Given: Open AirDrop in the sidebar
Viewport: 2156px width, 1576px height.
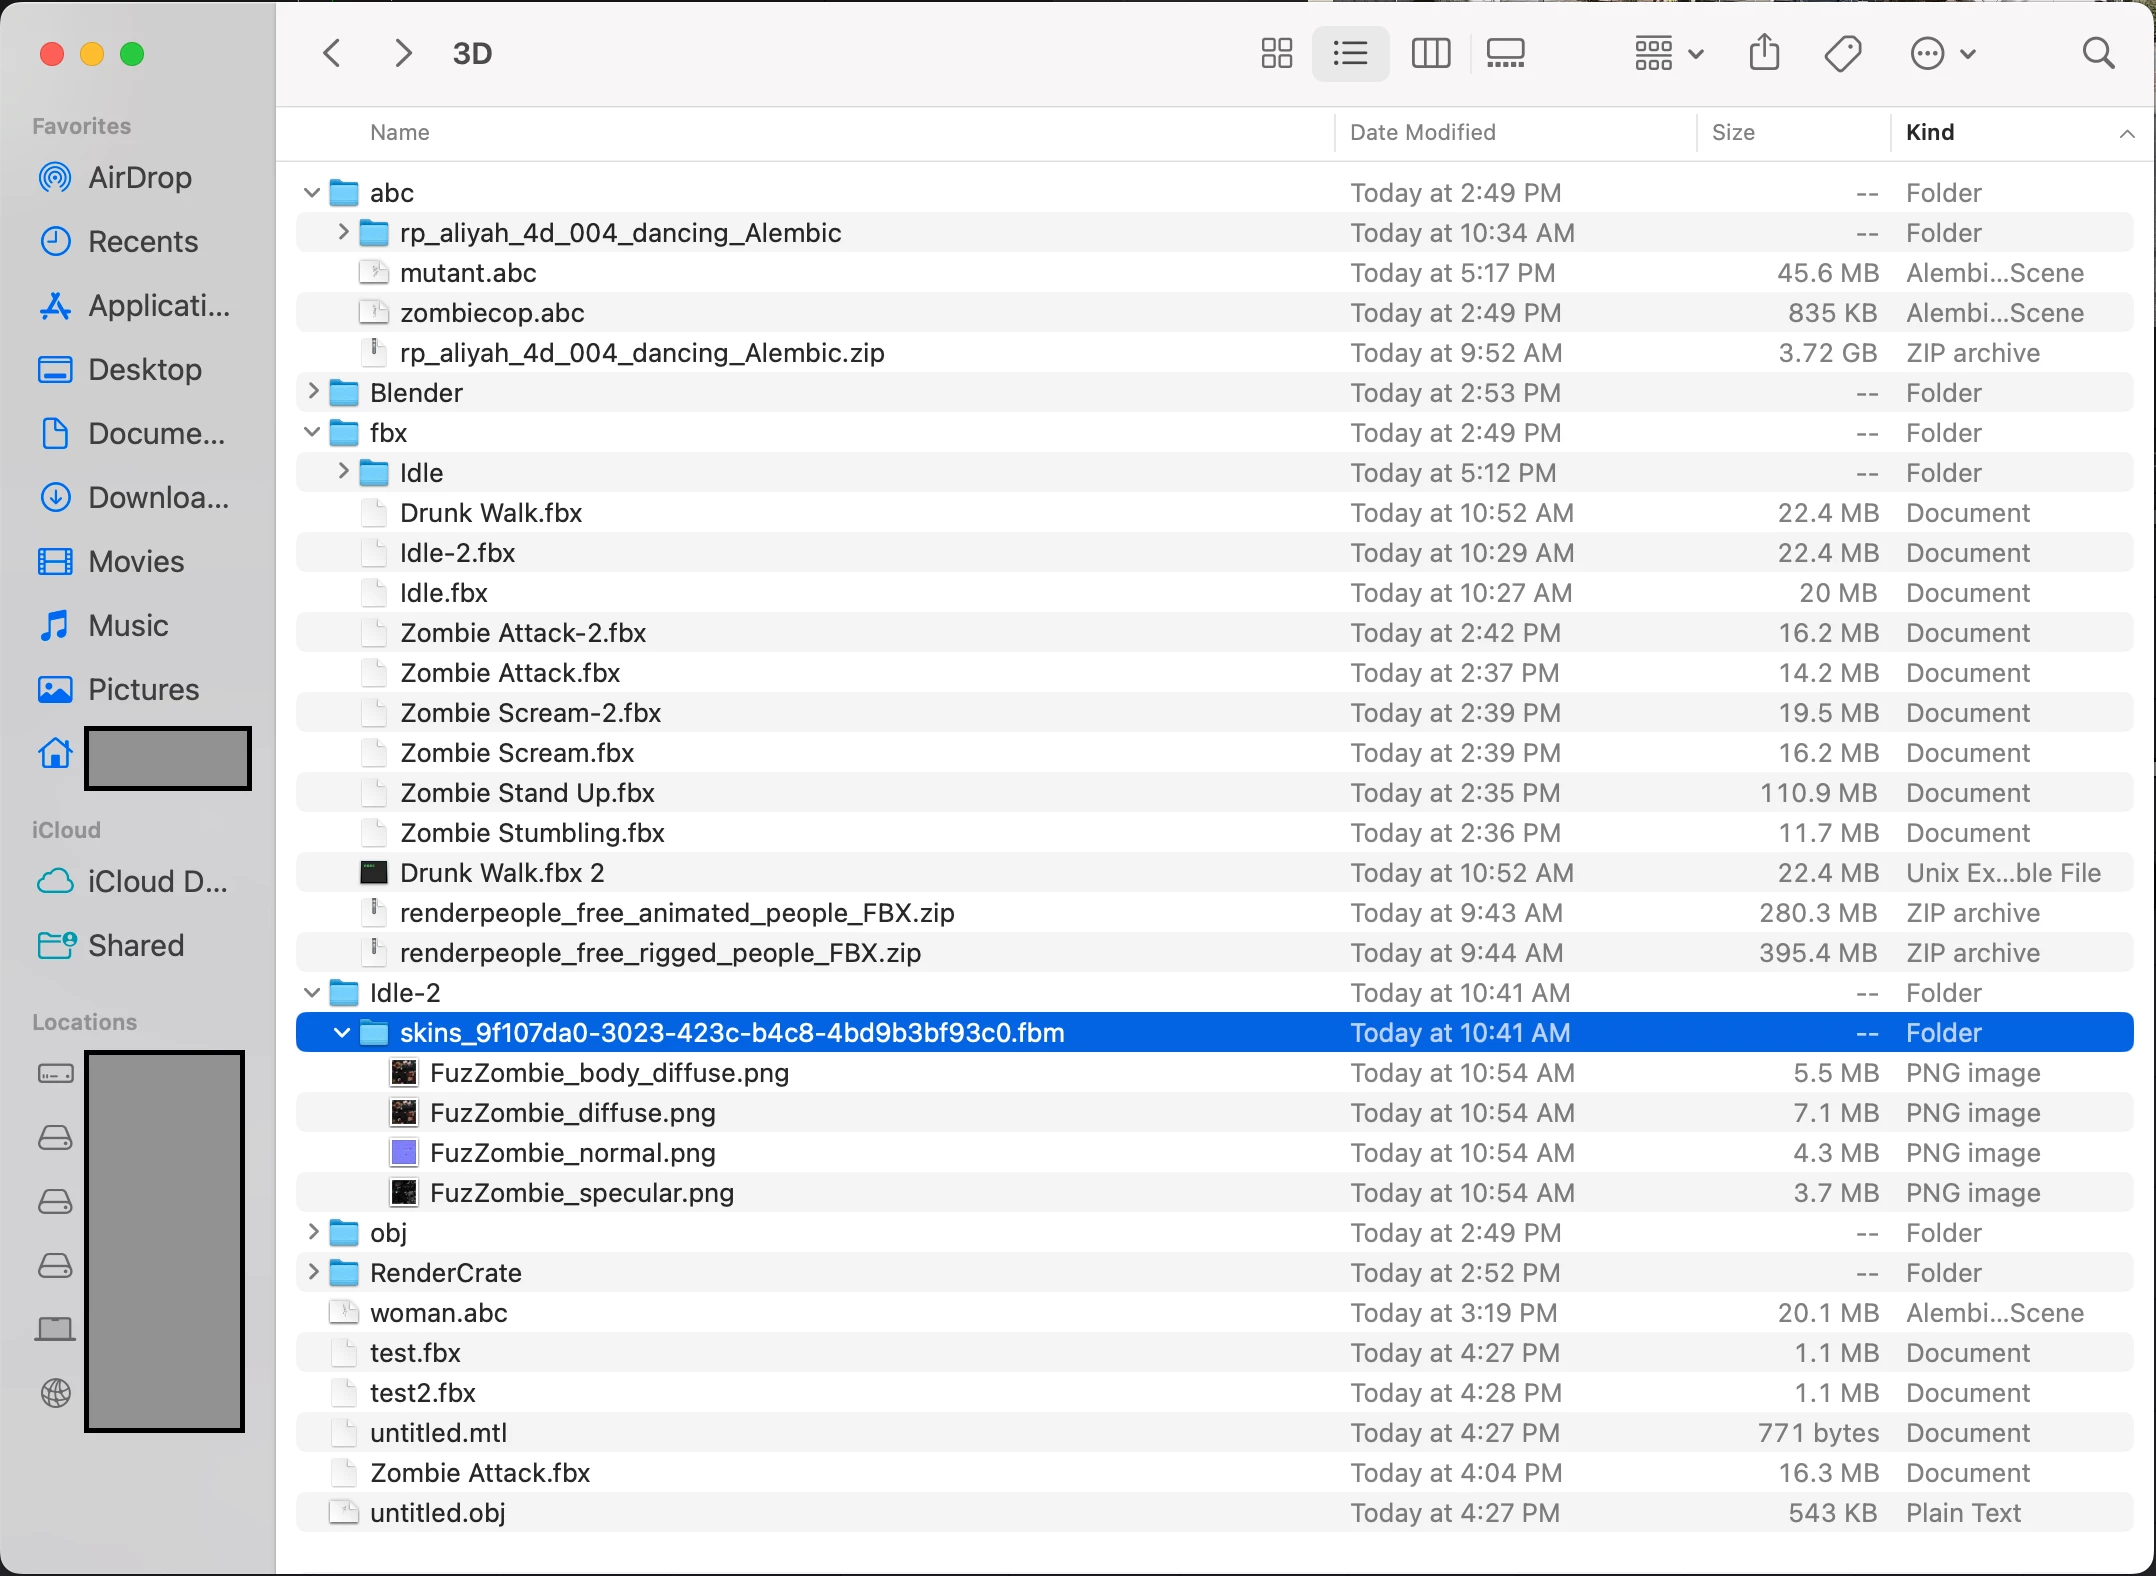Looking at the screenshot, I should [x=139, y=178].
